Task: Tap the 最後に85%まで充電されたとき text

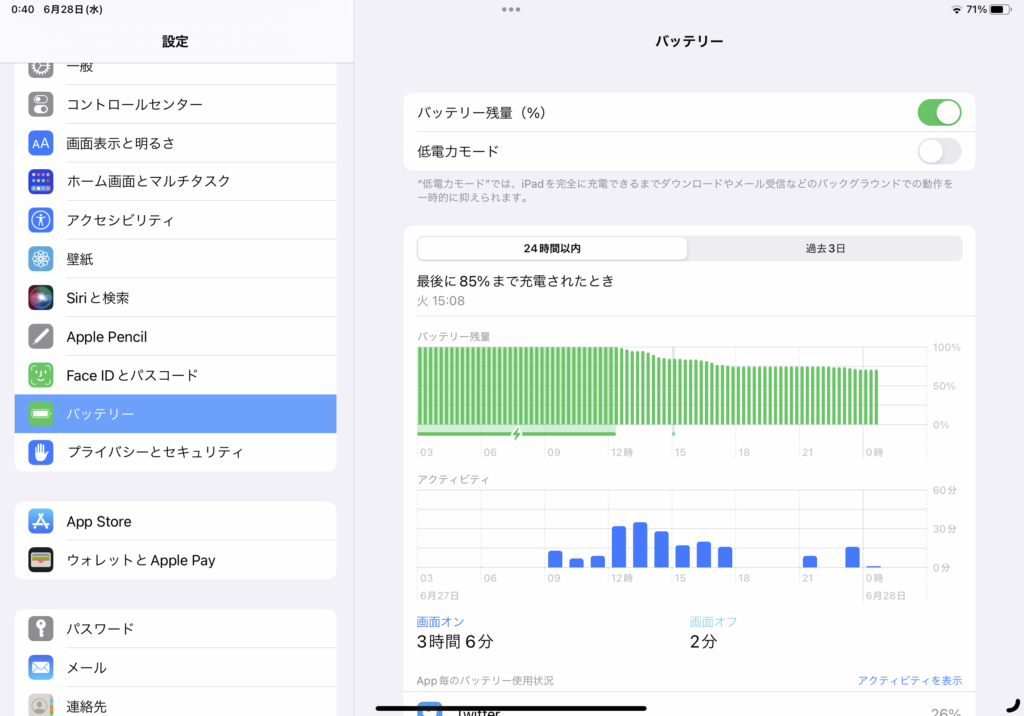Action: [x=515, y=282]
